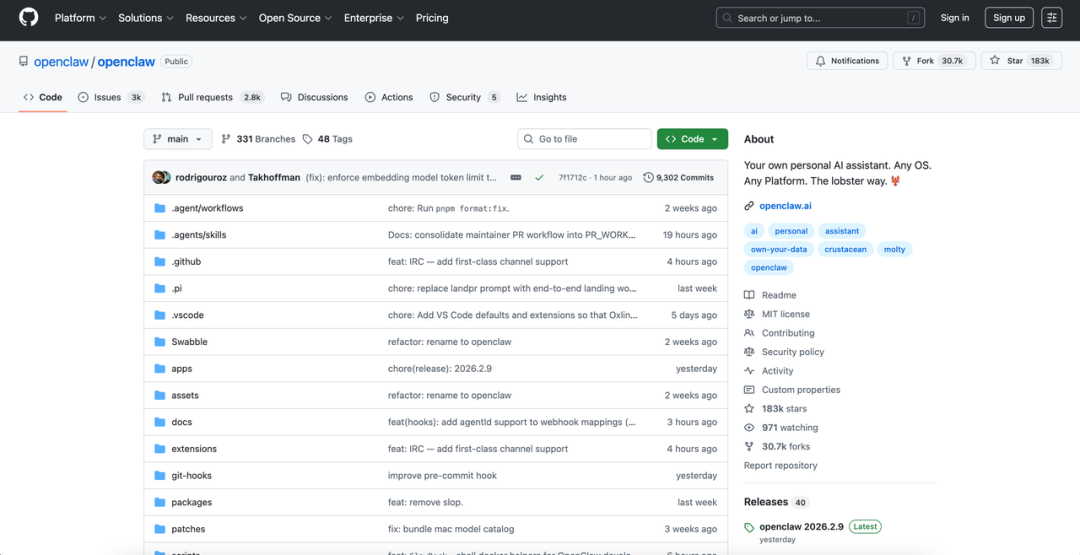The image size is (1080, 555).
Task: Go to the Actions tab
Action: point(389,97)
